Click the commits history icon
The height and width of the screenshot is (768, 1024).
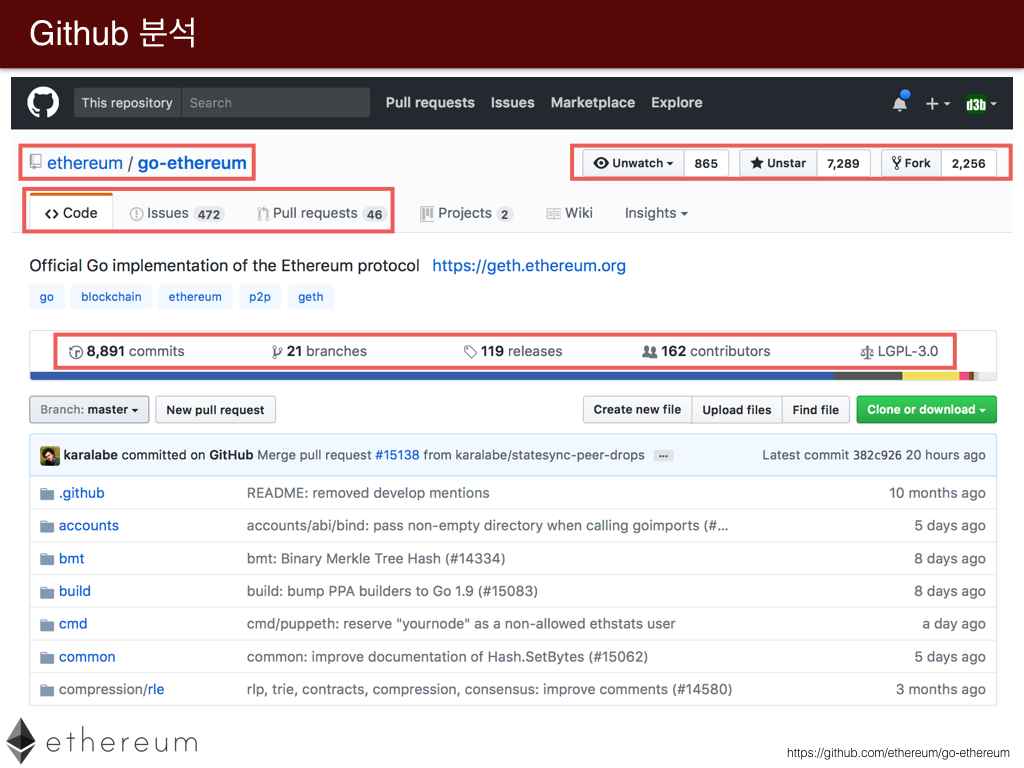76,352
